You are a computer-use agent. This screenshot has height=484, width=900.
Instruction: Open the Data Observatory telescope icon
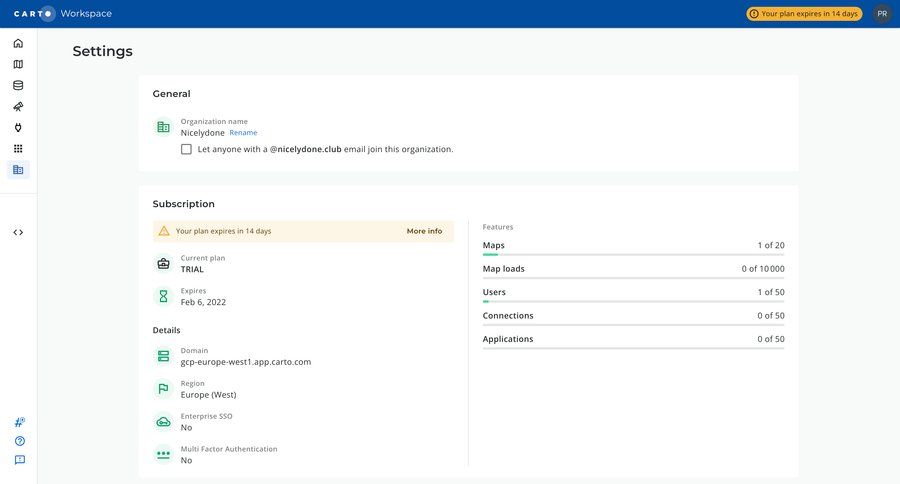tap(18, 106)
